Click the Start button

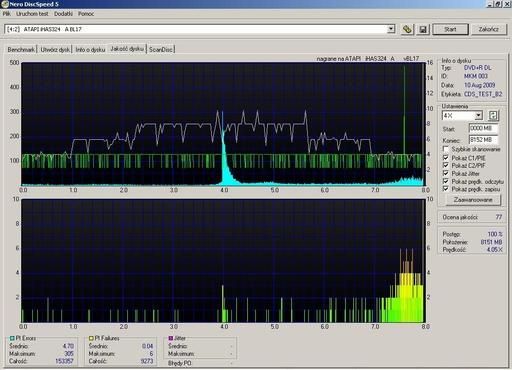click(450, 29)
